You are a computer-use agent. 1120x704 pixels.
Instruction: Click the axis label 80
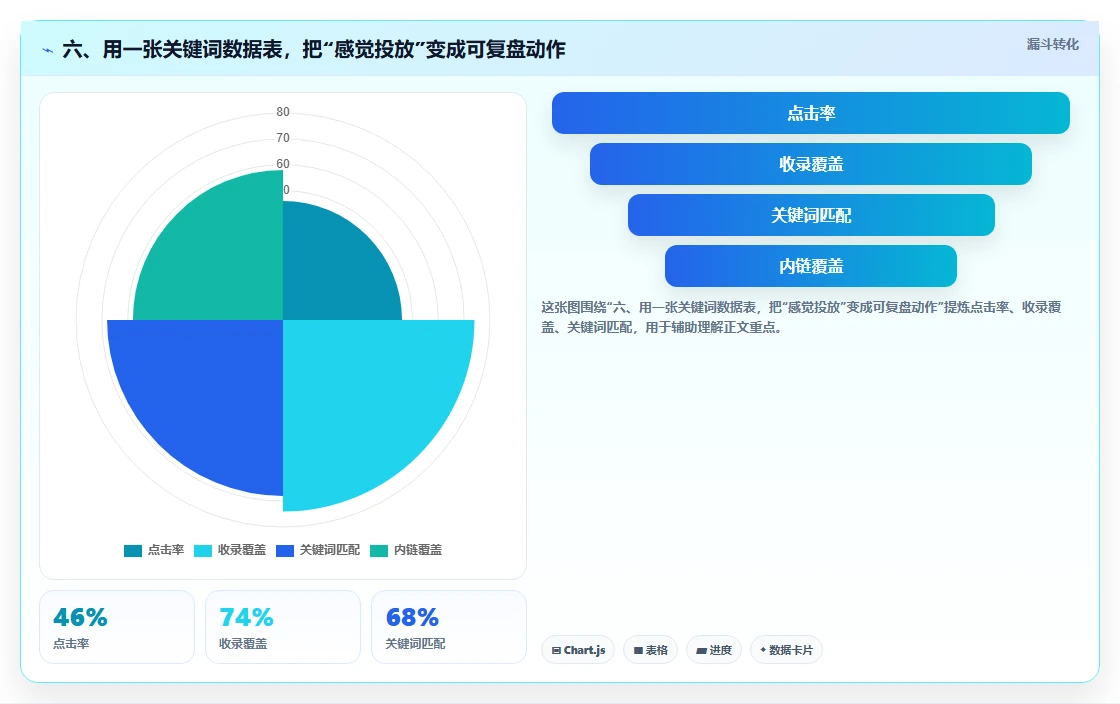point(283,112)
